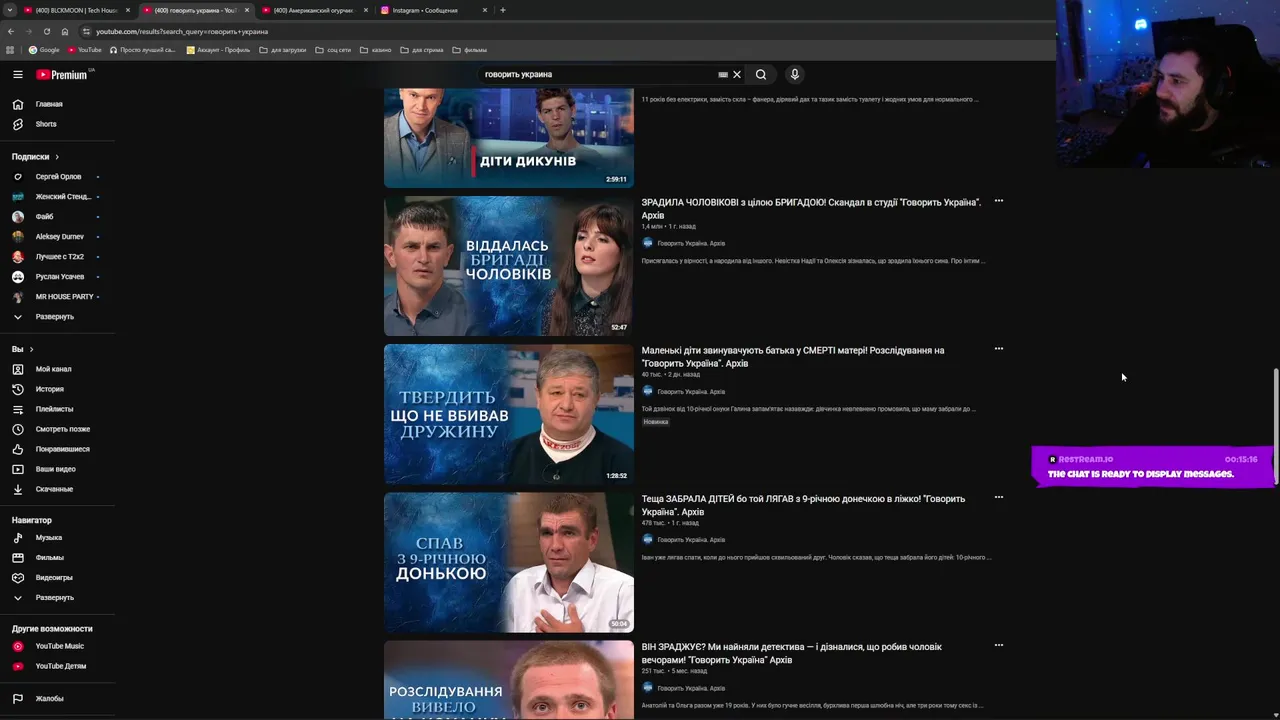Open more options for ВІН ЗРАДЖУЄ video
The image size is (1280, 720).
998,645
